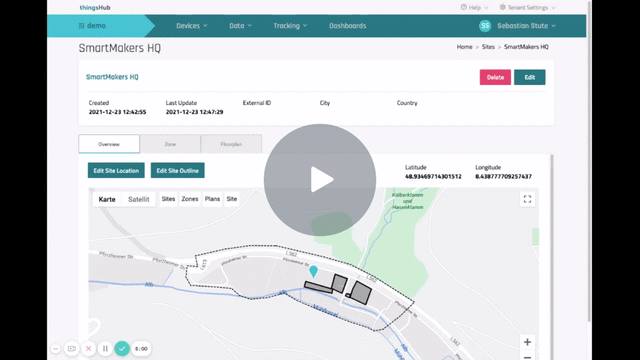Toggle the Zones map layer

190,199
